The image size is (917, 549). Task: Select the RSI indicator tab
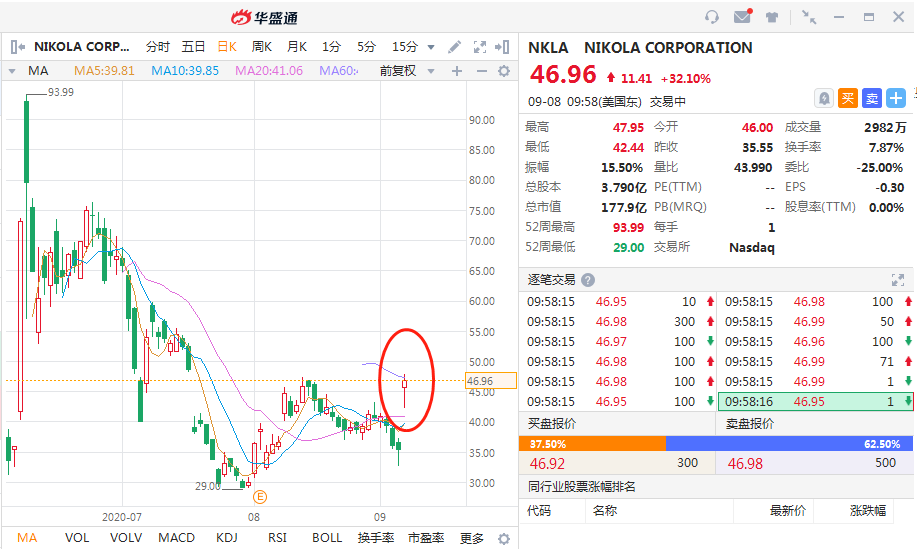277,538
